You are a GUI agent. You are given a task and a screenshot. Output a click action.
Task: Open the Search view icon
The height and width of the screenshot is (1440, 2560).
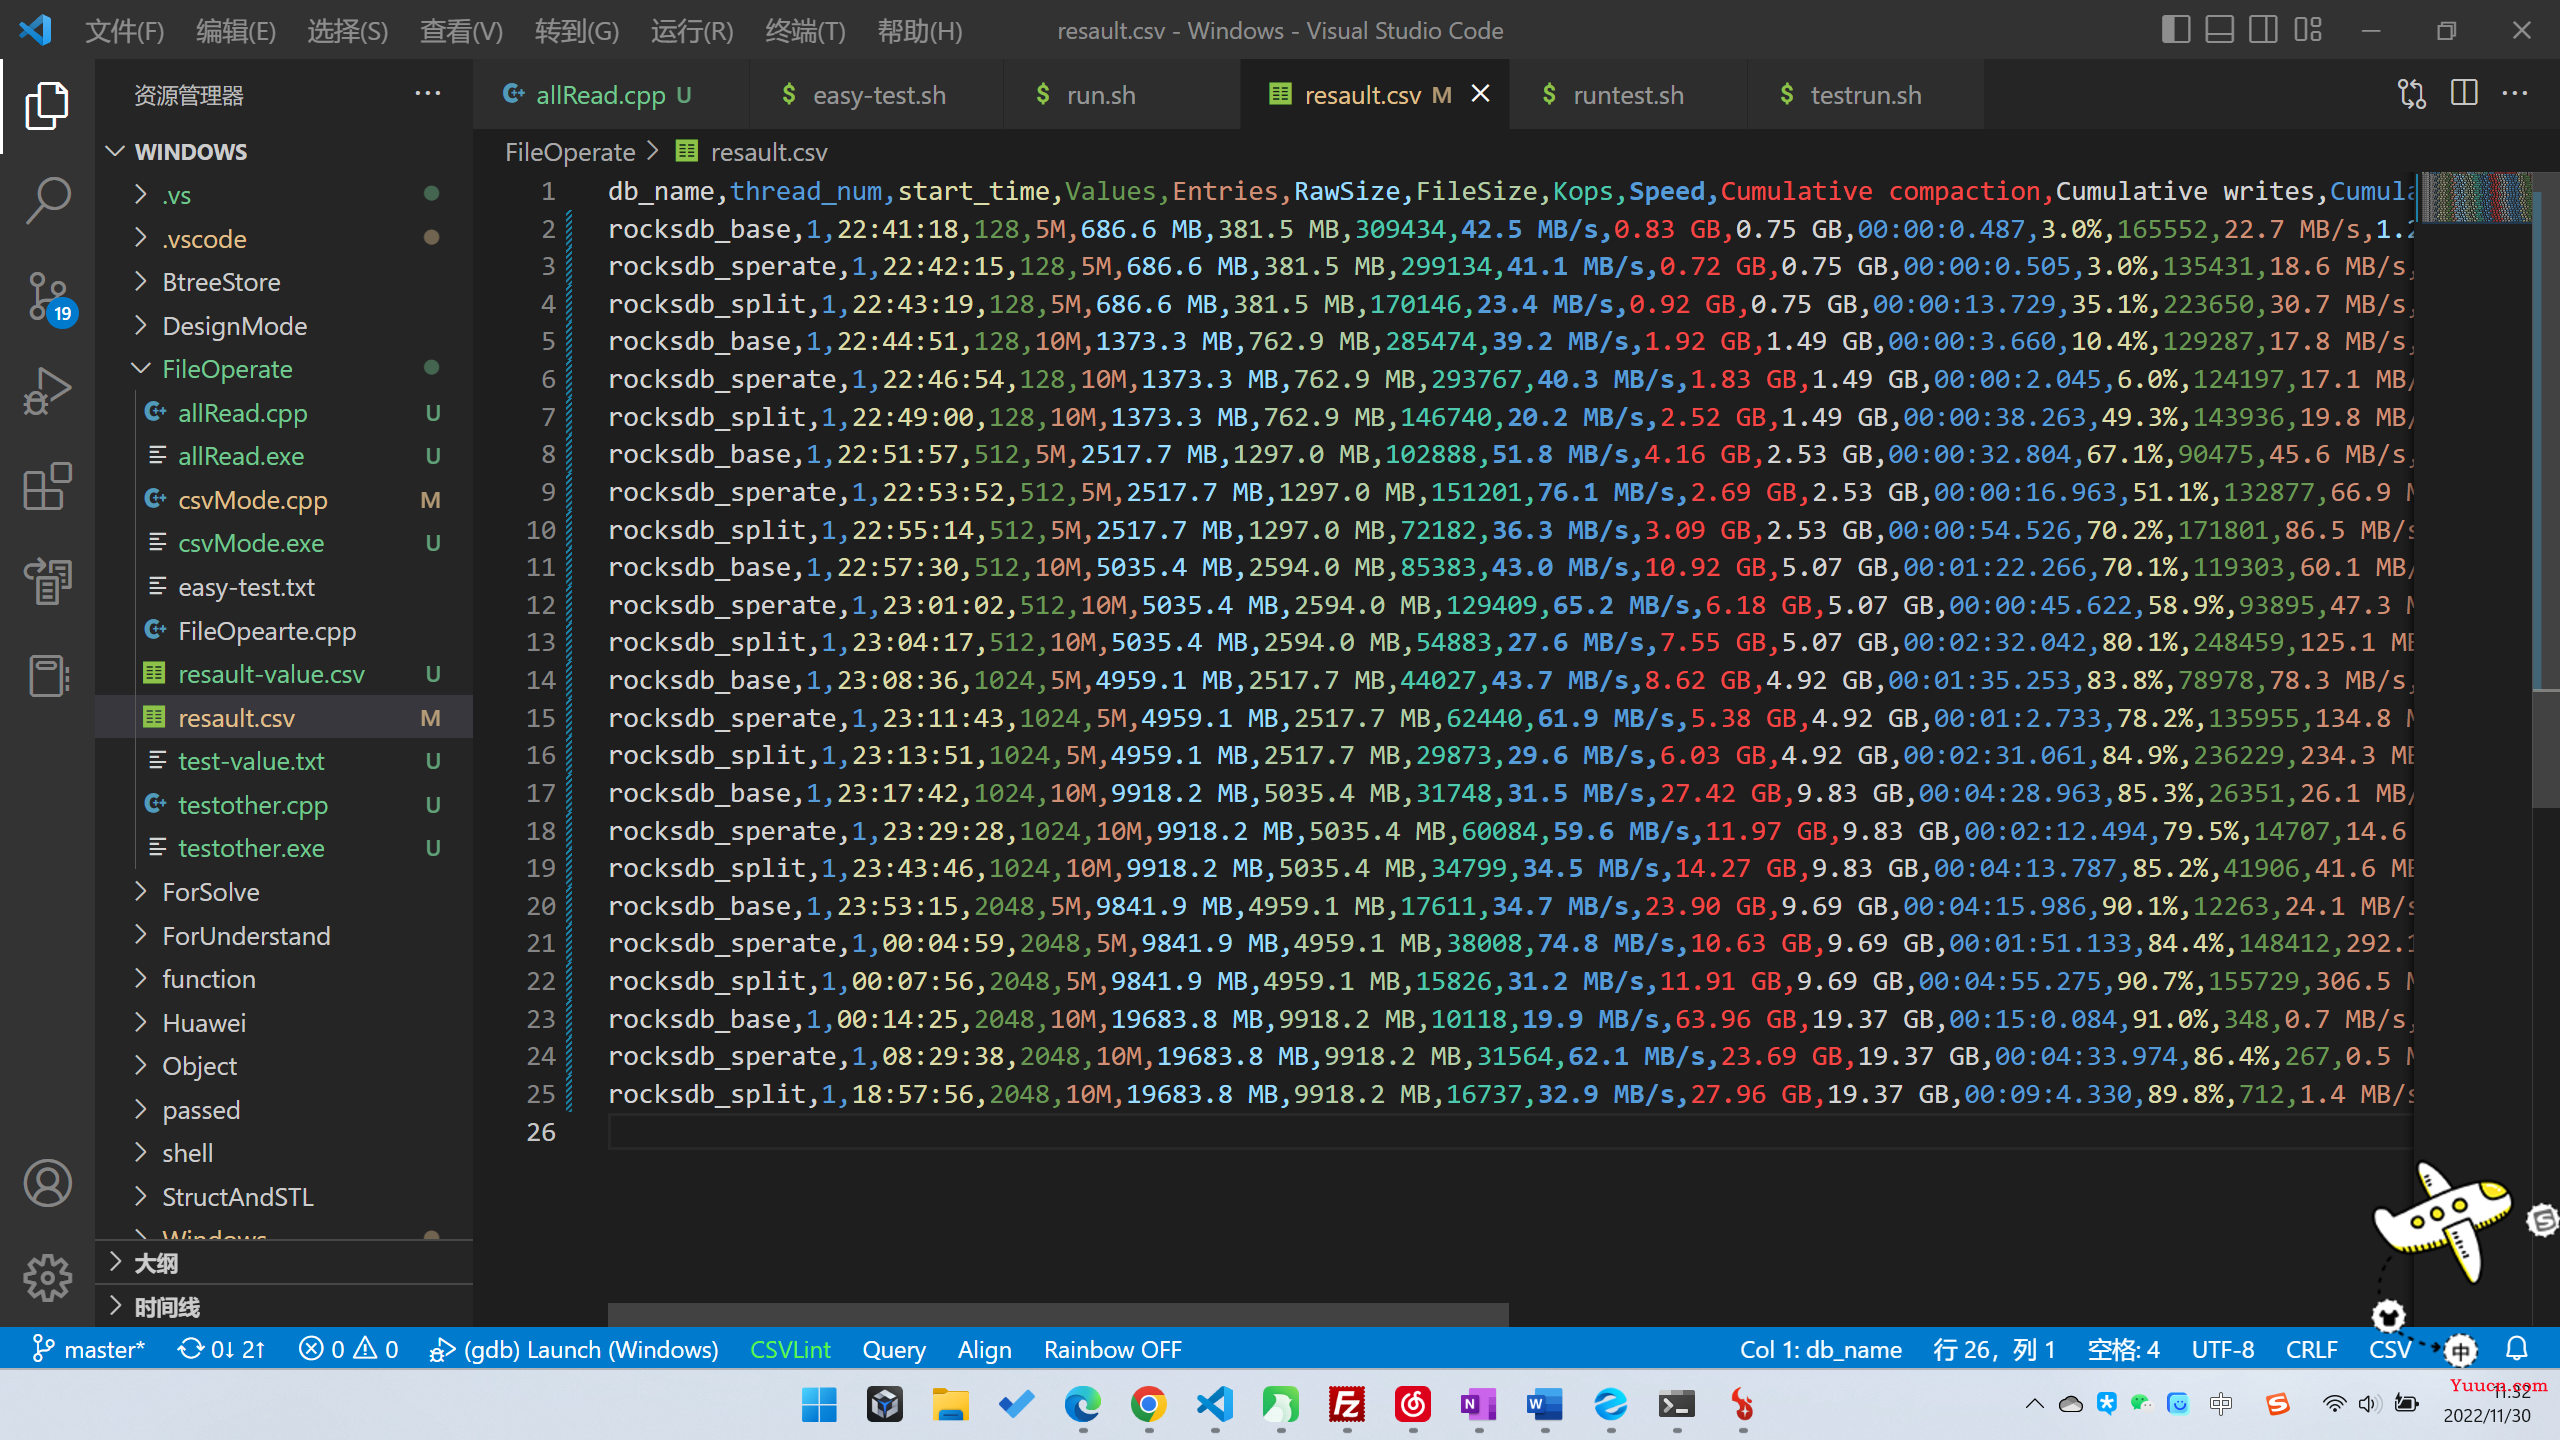click(x=47, y=201)
